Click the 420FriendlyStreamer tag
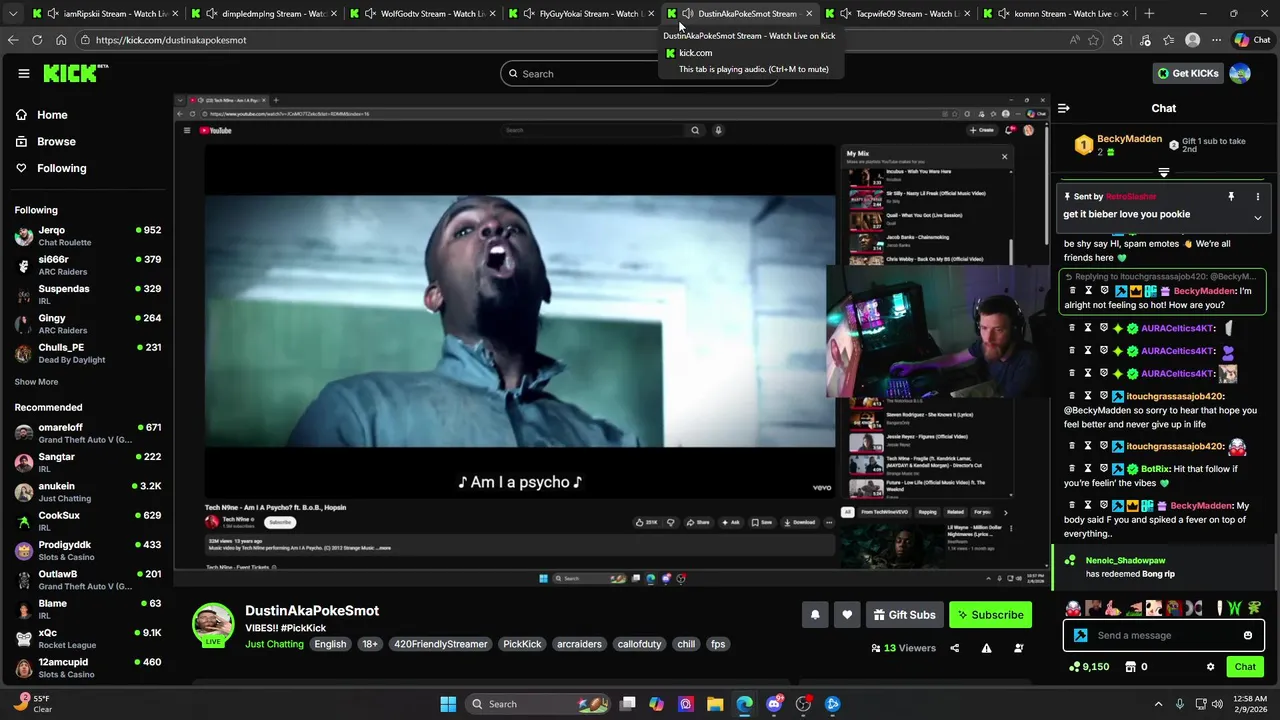The width and height of the screenshot is (1280, 720). click(x=440, y=644)
